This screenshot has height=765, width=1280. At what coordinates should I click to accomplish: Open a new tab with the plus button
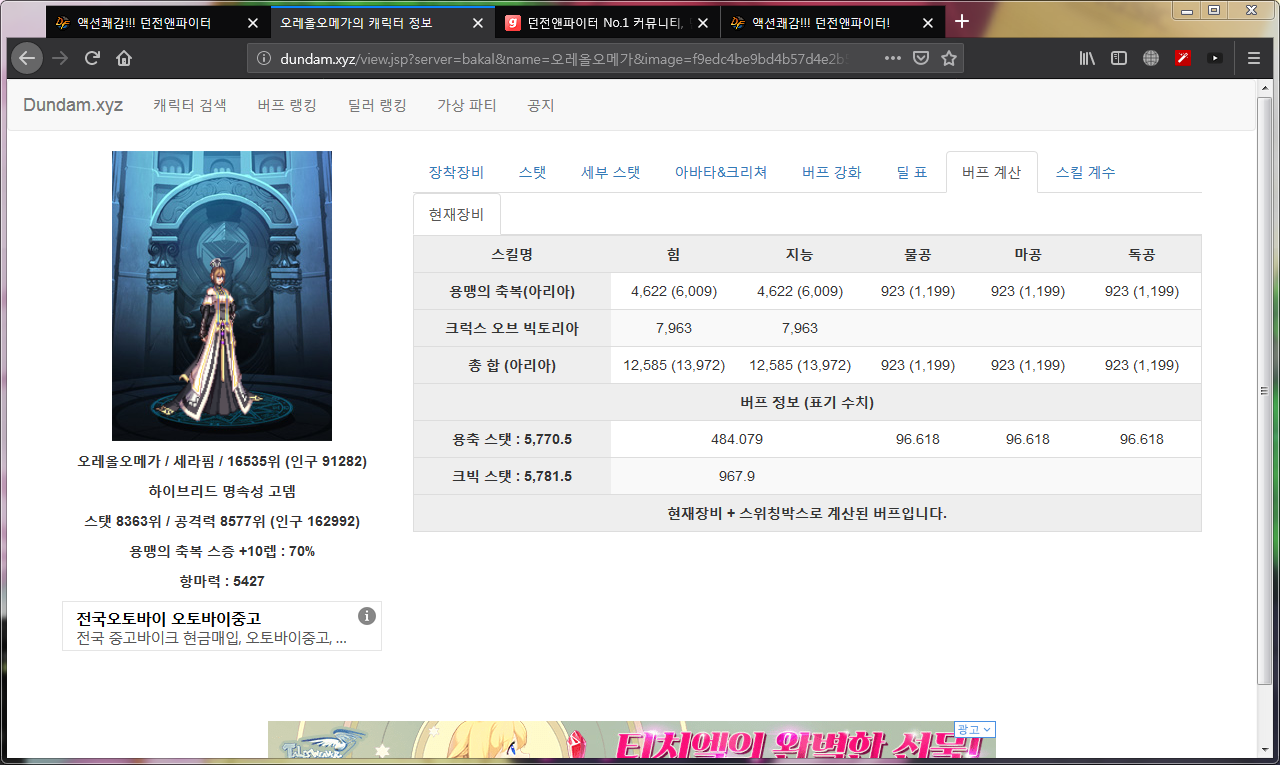click(962, 21)
